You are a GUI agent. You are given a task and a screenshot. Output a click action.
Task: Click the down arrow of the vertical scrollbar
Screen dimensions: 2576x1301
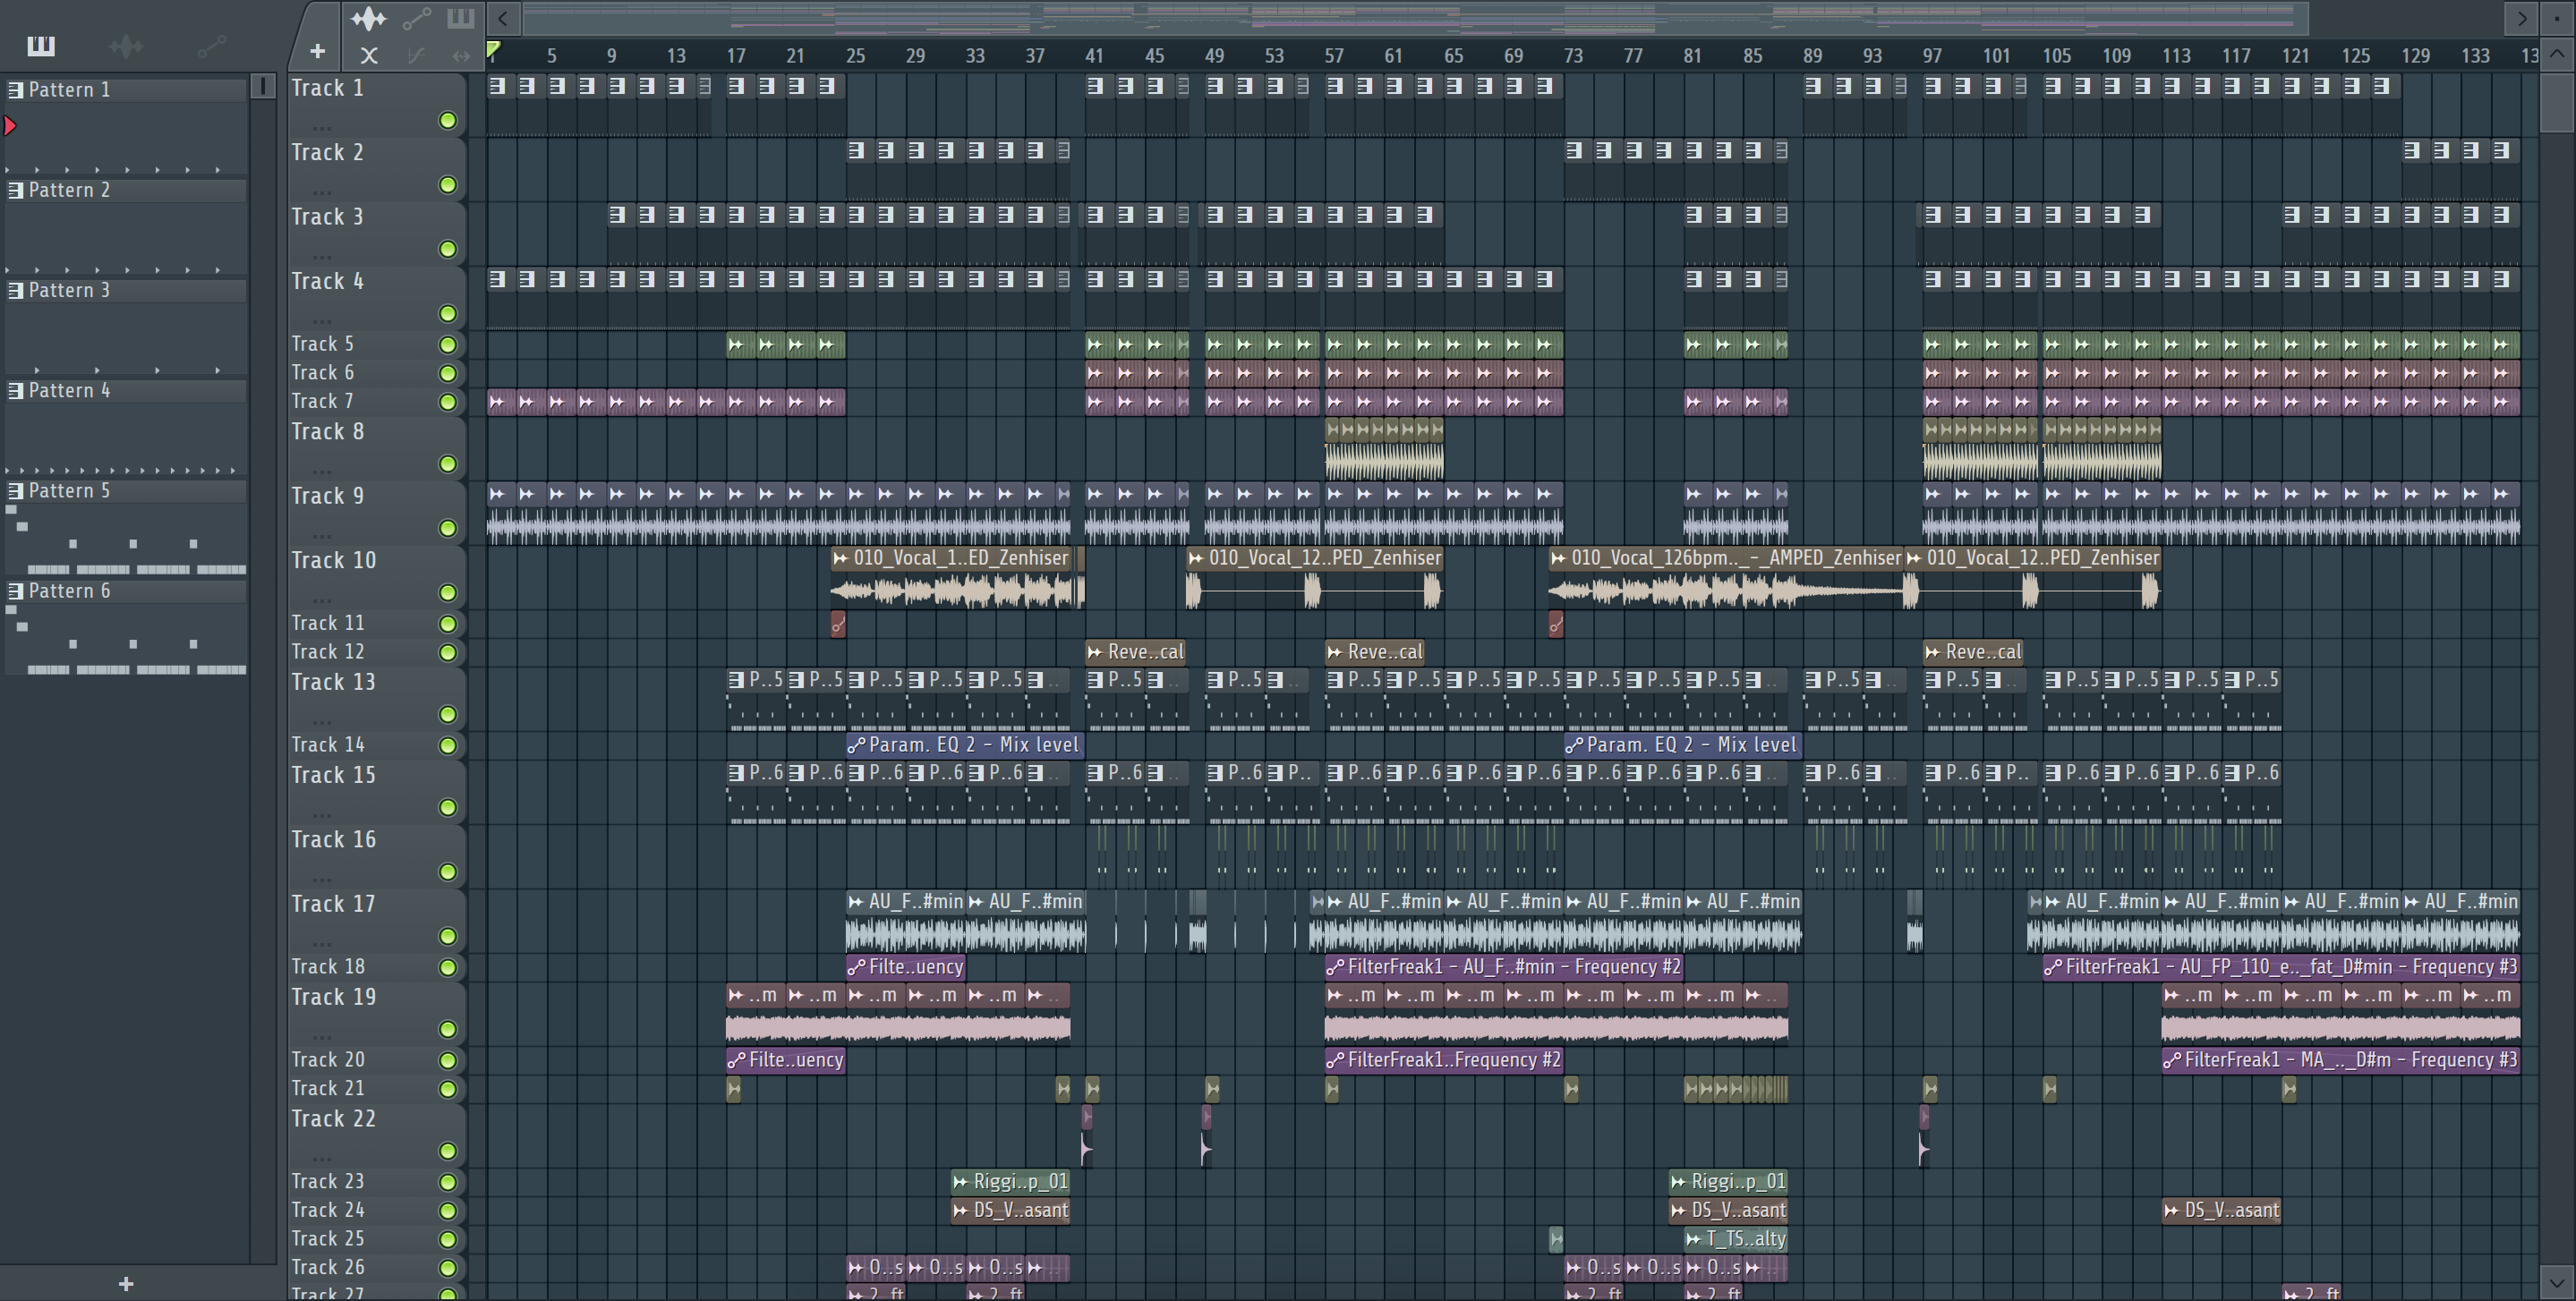point(2557,1281)
